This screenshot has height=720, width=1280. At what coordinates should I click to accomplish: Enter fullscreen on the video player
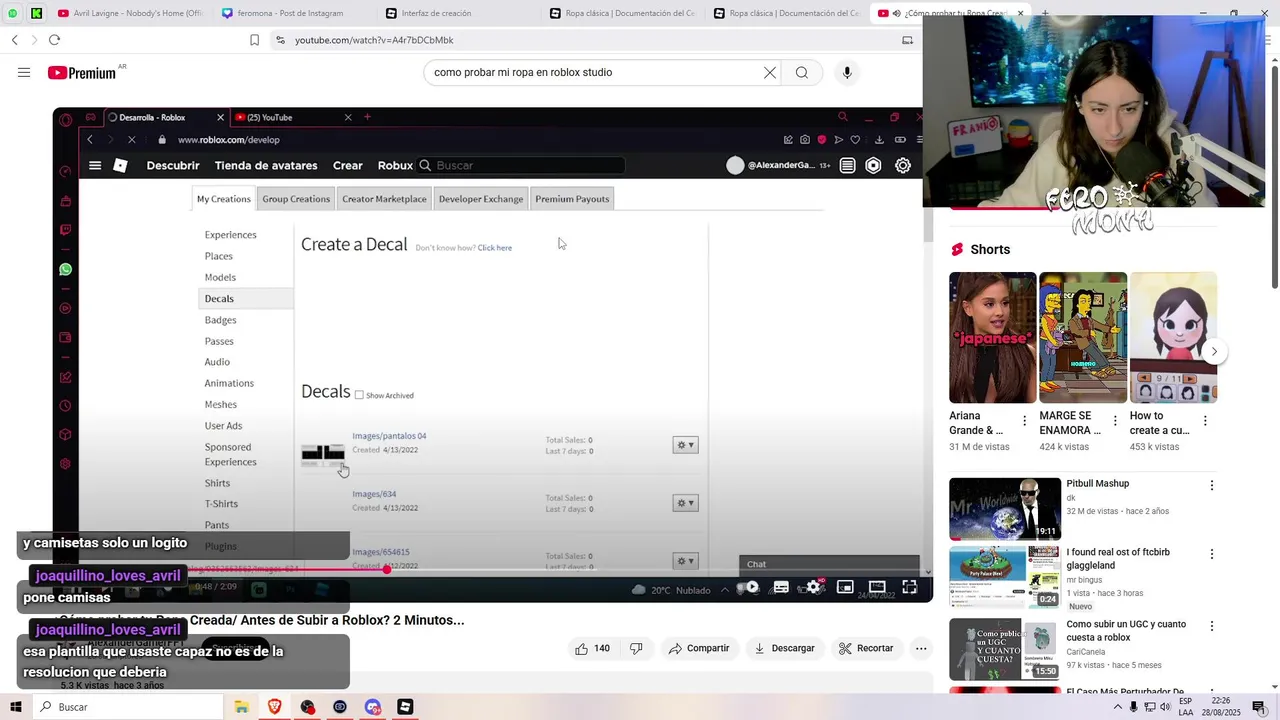pyautogui.click(x=909, y=588)
